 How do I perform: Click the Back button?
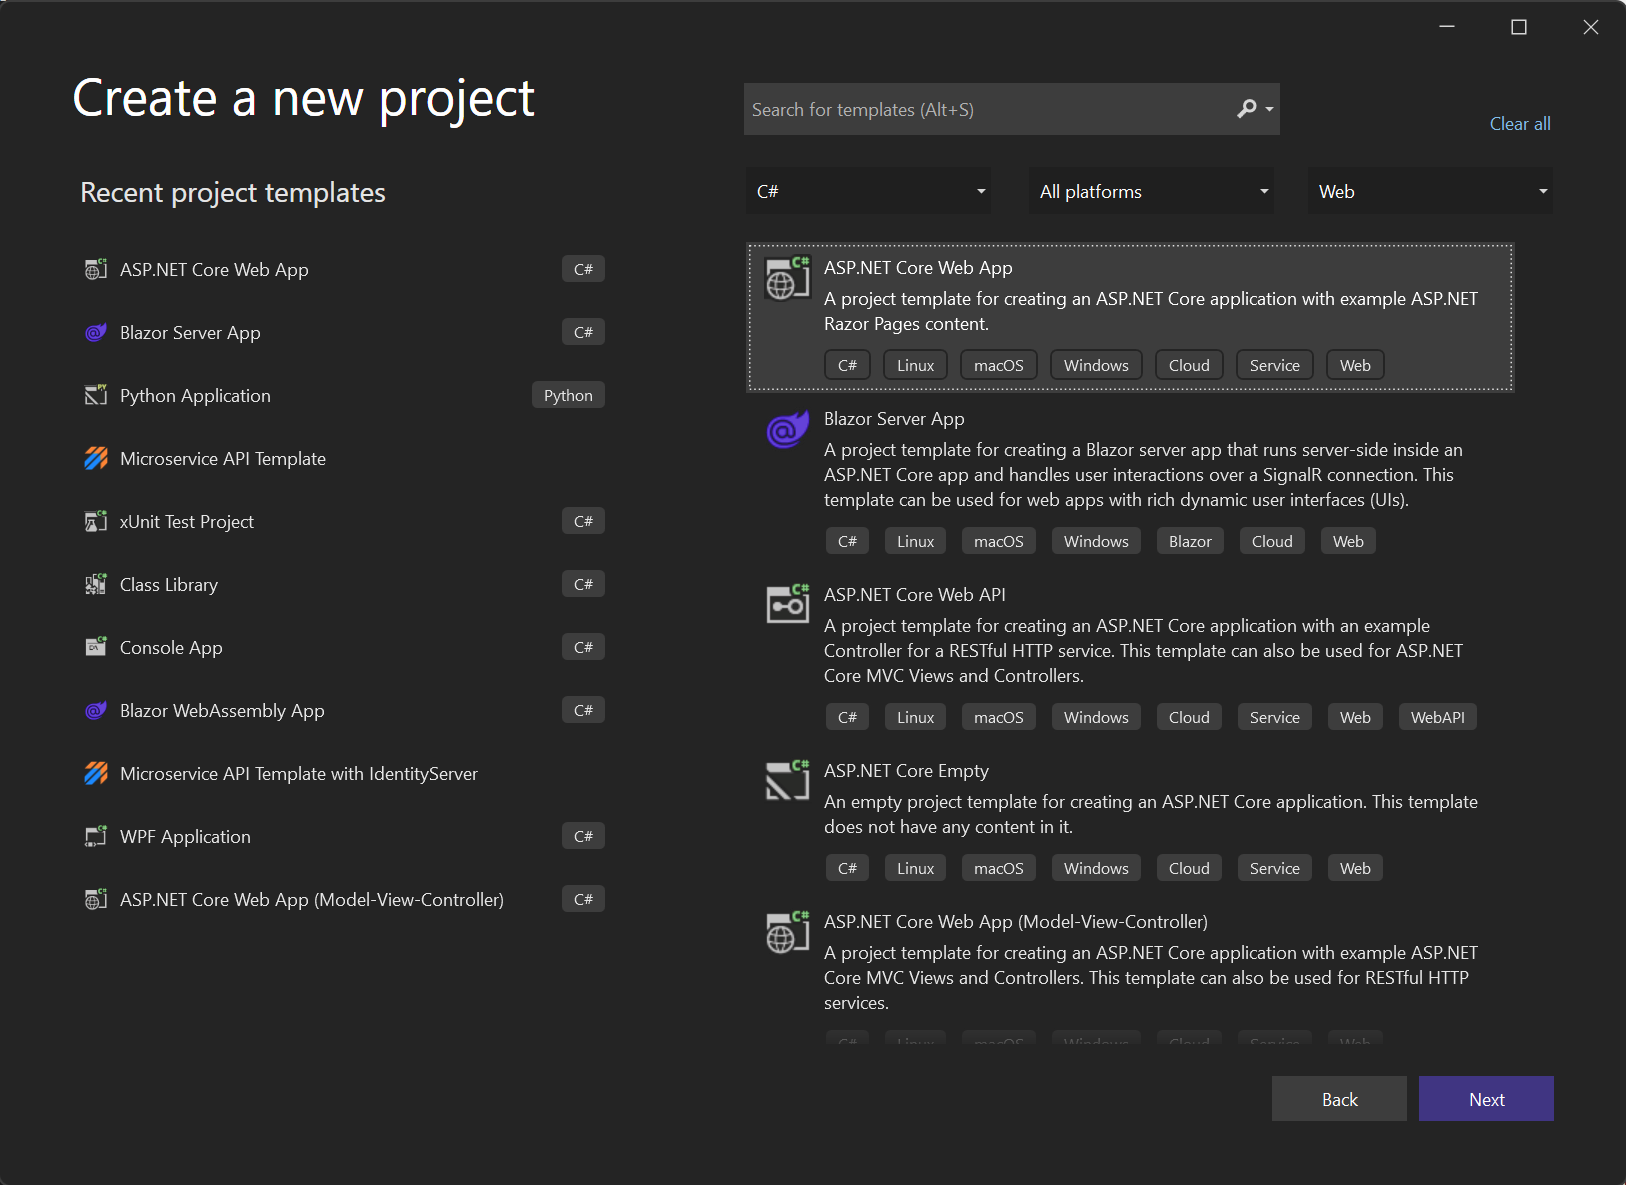pos(1339,1099)
